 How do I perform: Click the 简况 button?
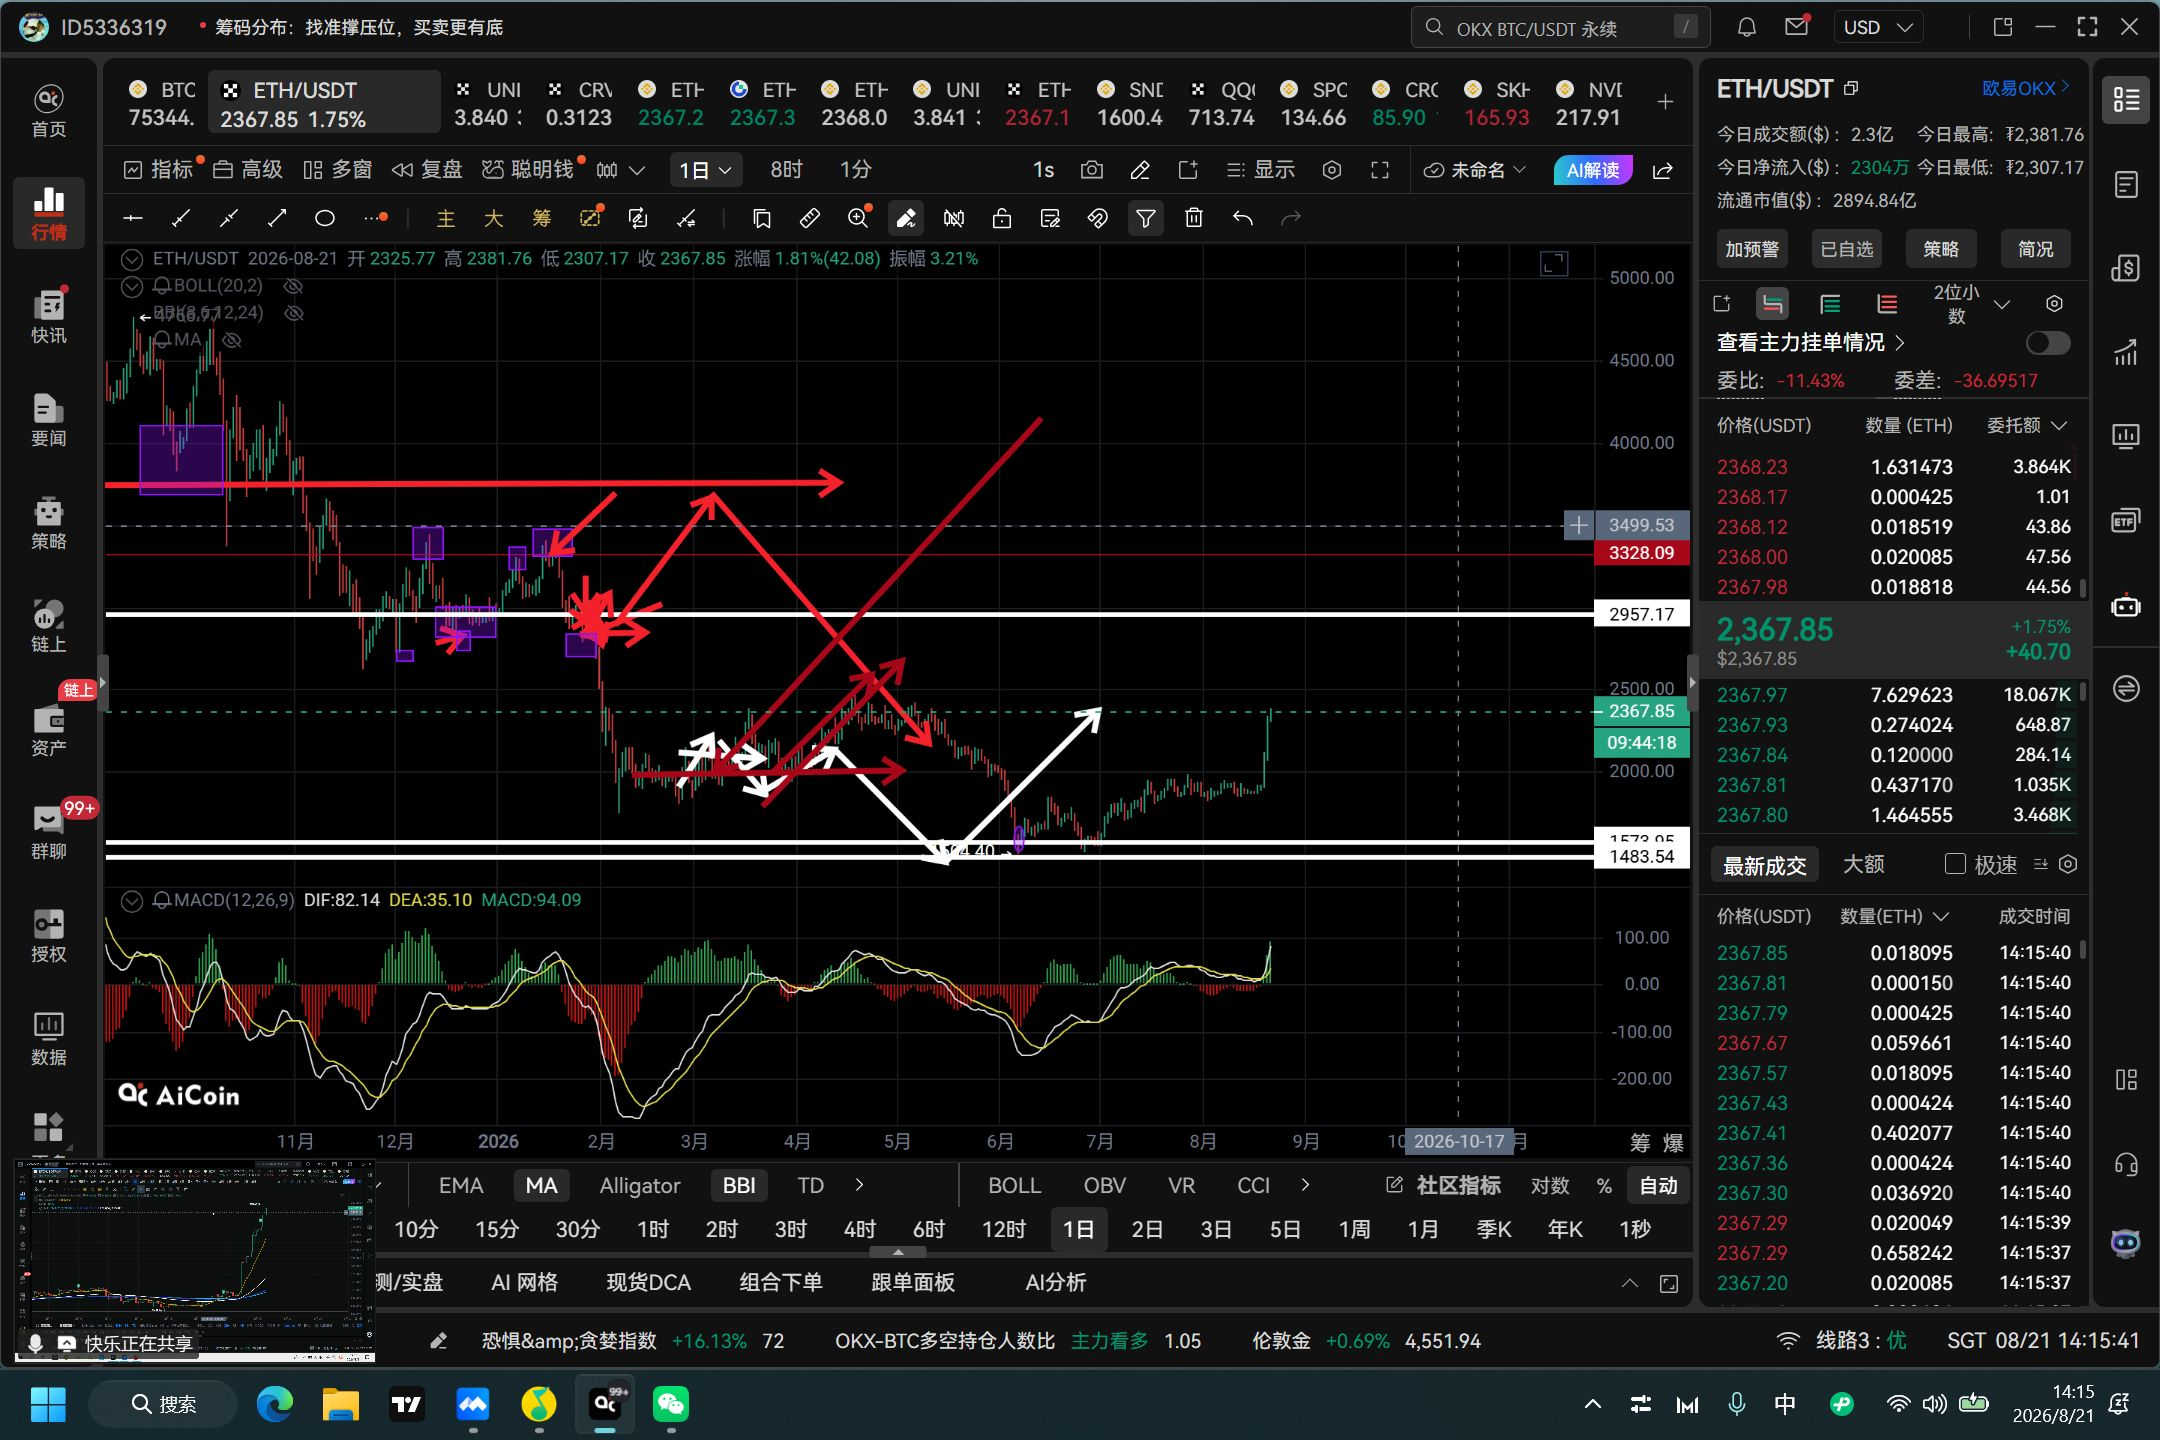pyautogui.click(x=2035, y=249)
